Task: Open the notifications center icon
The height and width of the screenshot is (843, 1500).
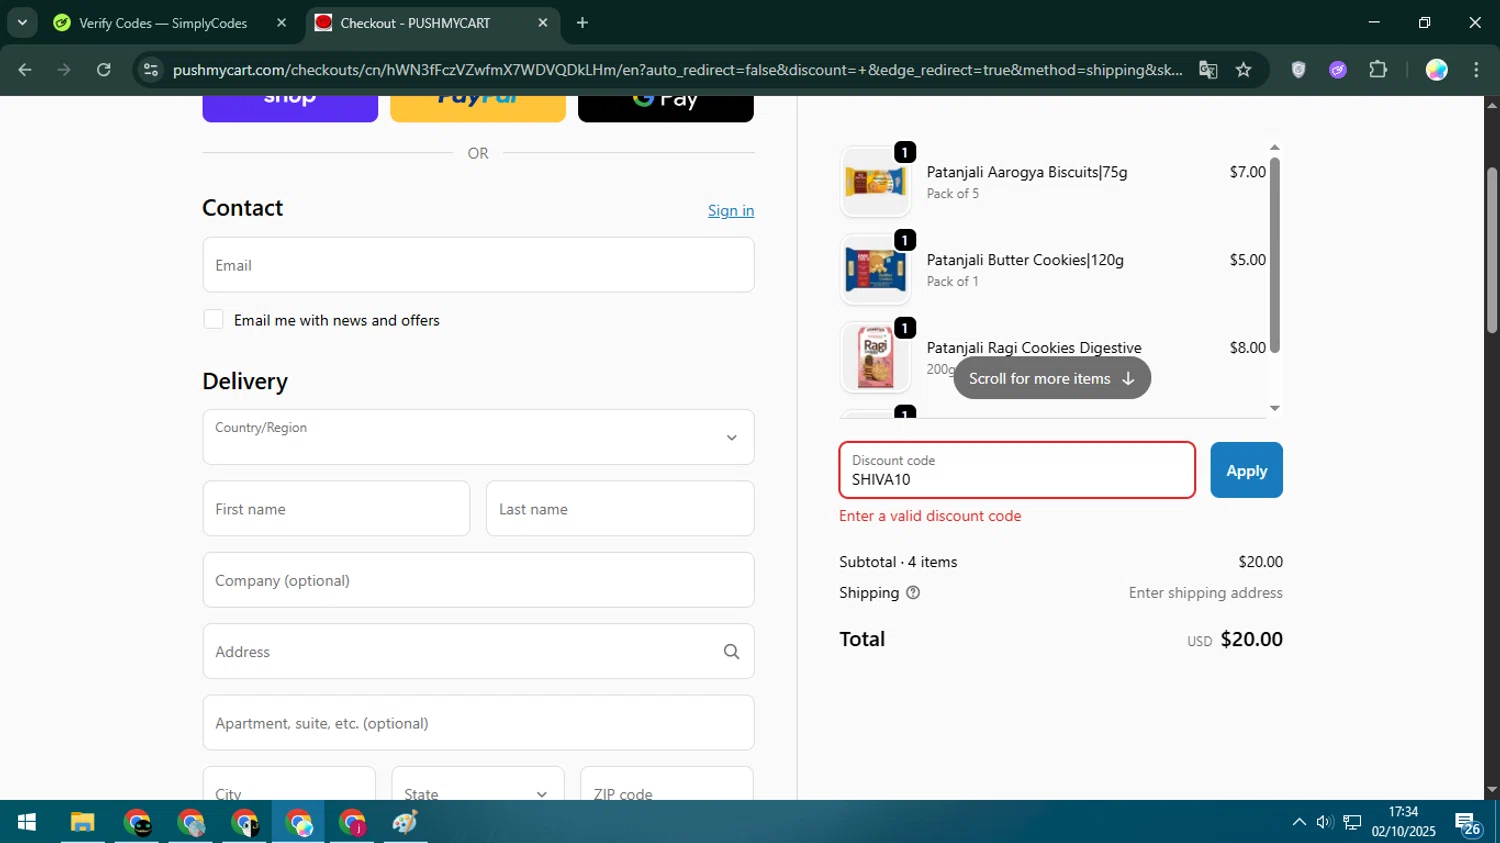Action: coord(1468,823)
